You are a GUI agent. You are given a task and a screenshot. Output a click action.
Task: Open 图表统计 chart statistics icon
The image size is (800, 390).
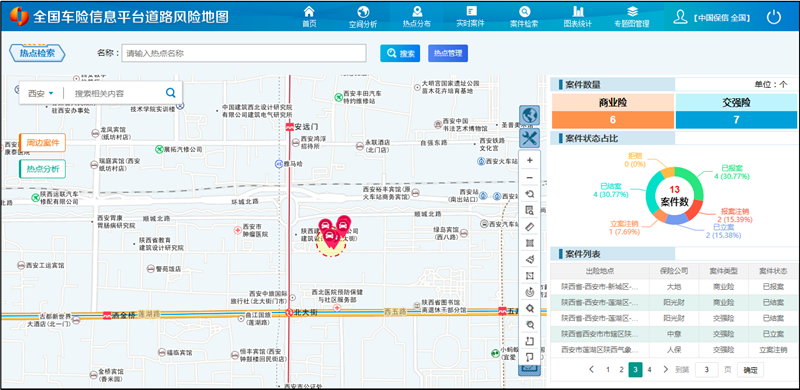coord(578,16)
